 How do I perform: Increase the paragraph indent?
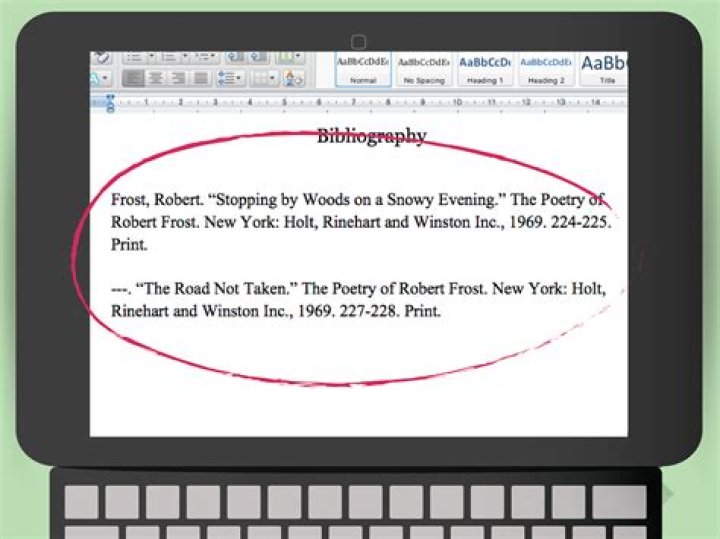[258, 57]
